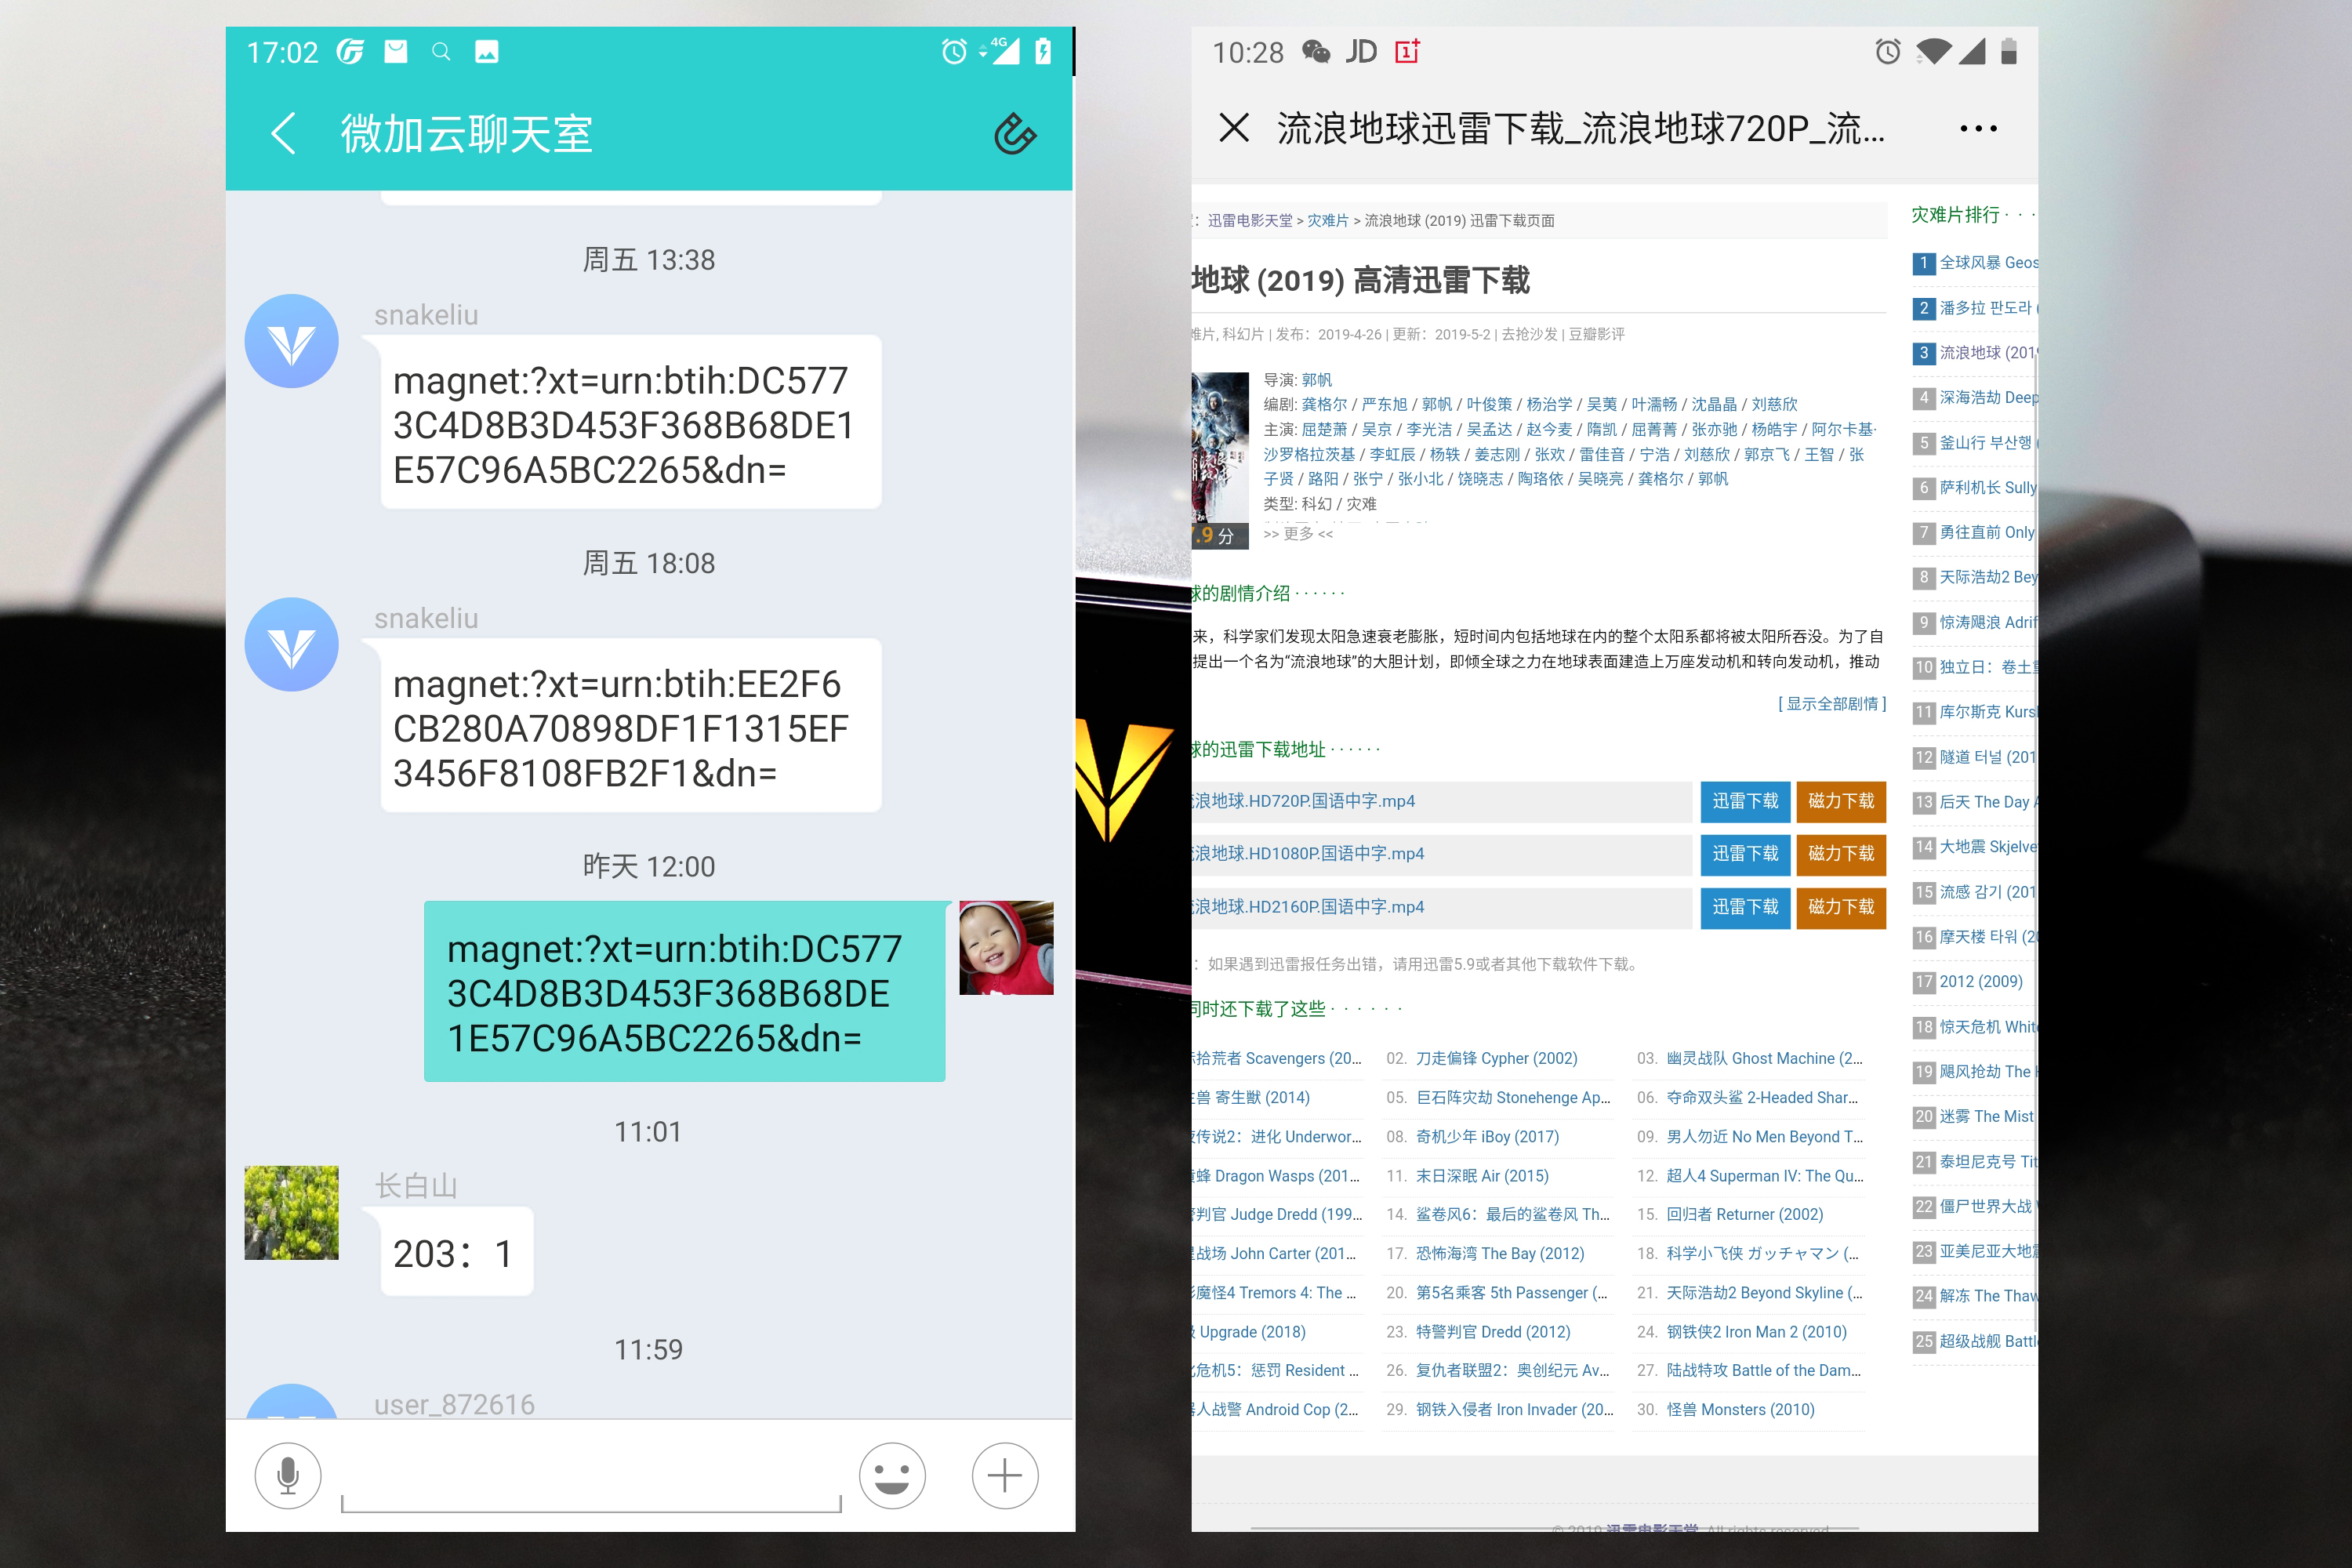The width and height of the screenshot is (2352, 1568).
Task: Open the 长白山 user's flower avatar
Action: [x=291, y=1212]
